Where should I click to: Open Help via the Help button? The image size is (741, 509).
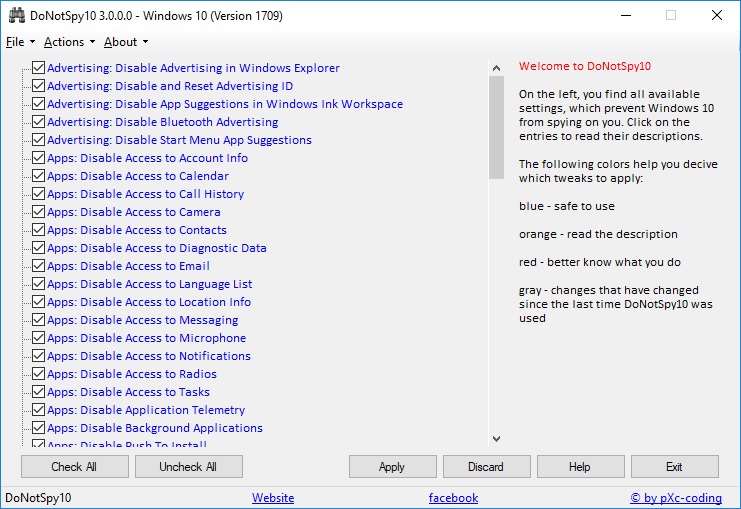(x=580, y=467)
